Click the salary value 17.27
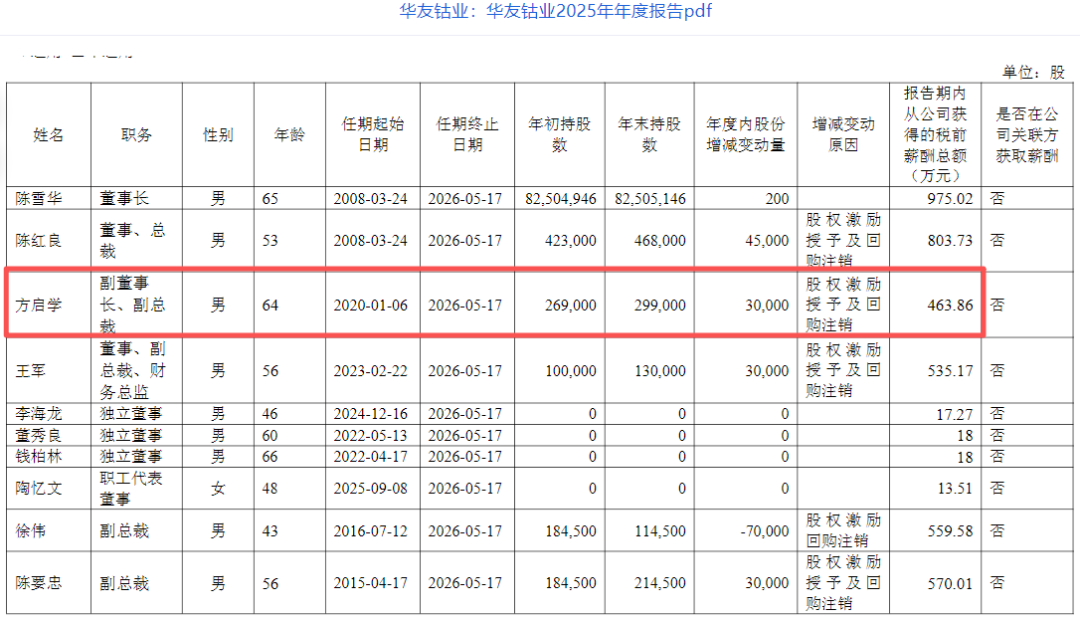1080x618 pixels. pyautogui.click(x=955, y=415)
